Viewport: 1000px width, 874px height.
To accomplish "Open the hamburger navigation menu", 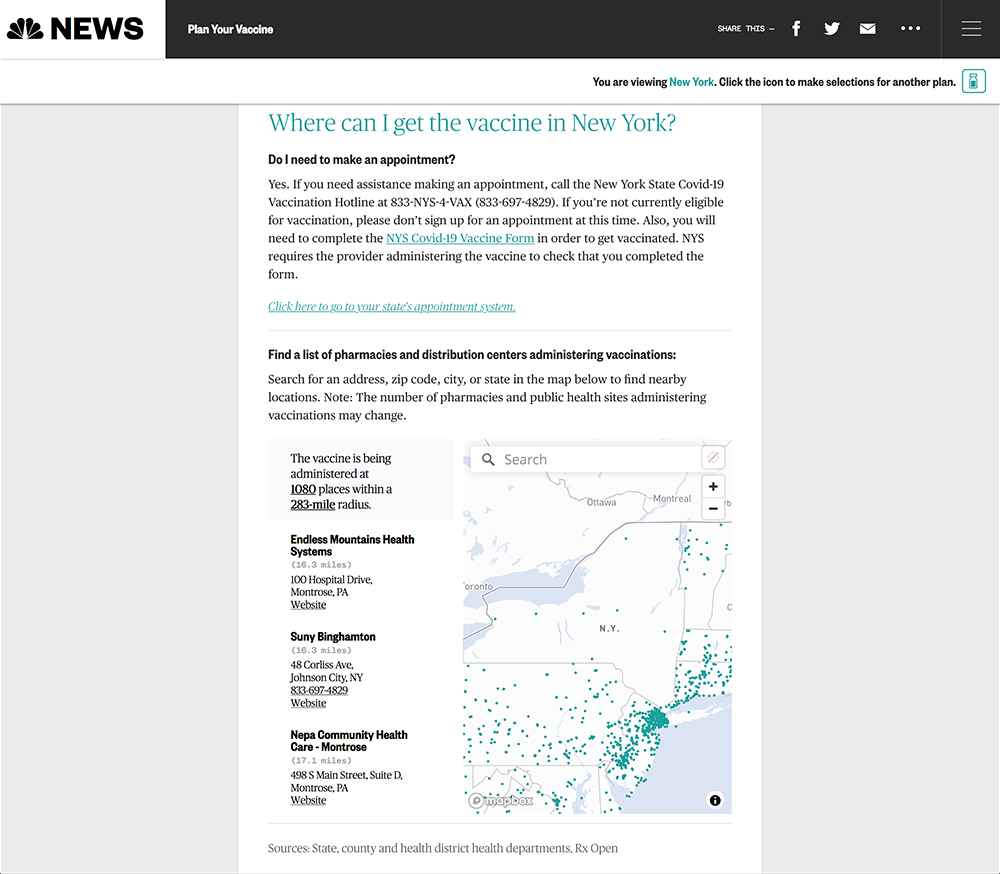I will pyautogui.click(x=971, y=29).
